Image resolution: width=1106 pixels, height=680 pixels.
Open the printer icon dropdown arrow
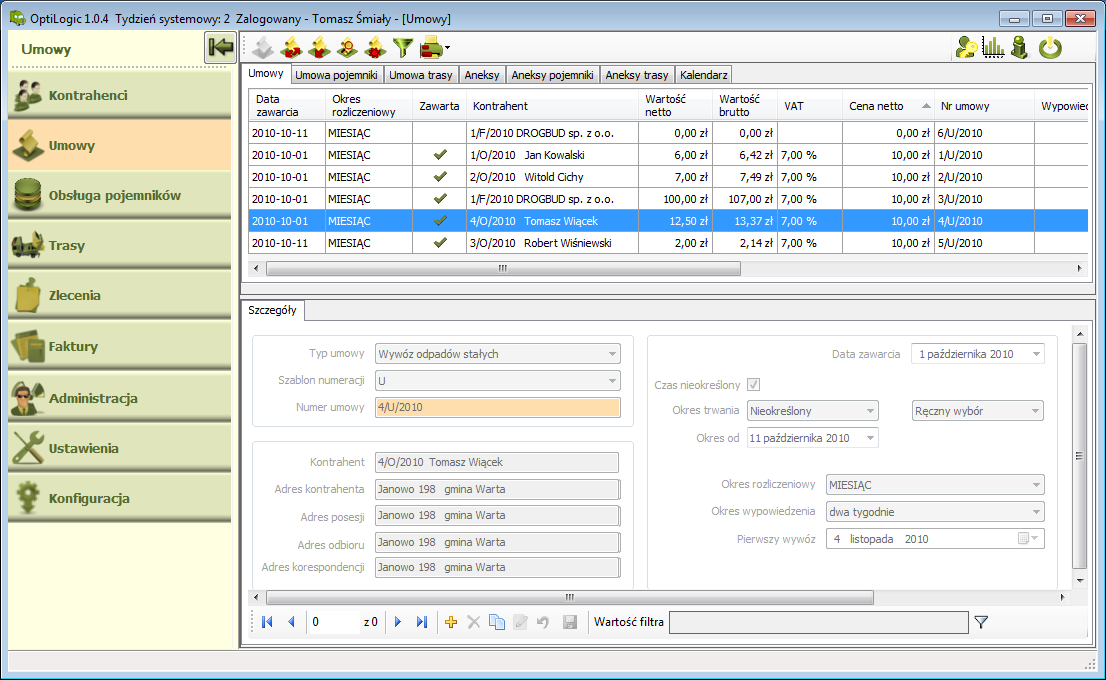coord(447,49)
